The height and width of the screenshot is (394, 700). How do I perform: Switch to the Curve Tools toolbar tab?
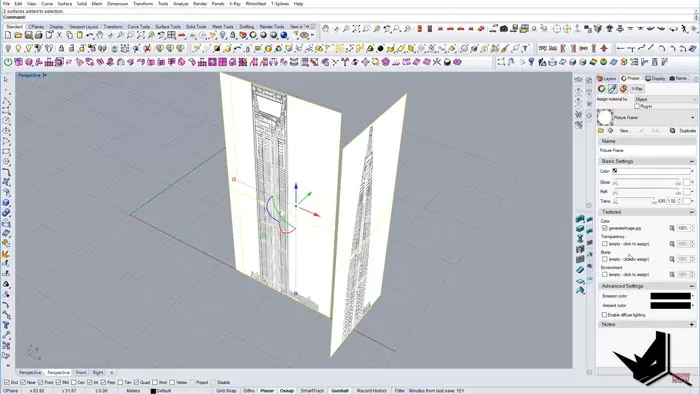point(138,27)
